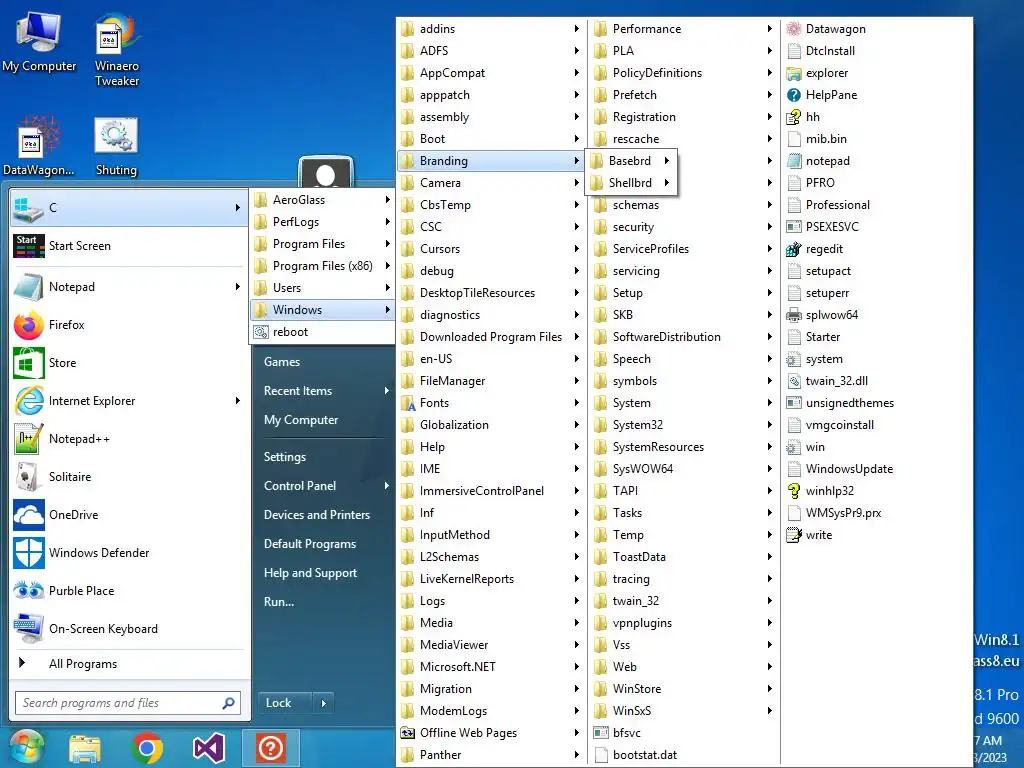
Task: Launch Firefox from the Start menu
Action: click(x=129, y=325)
